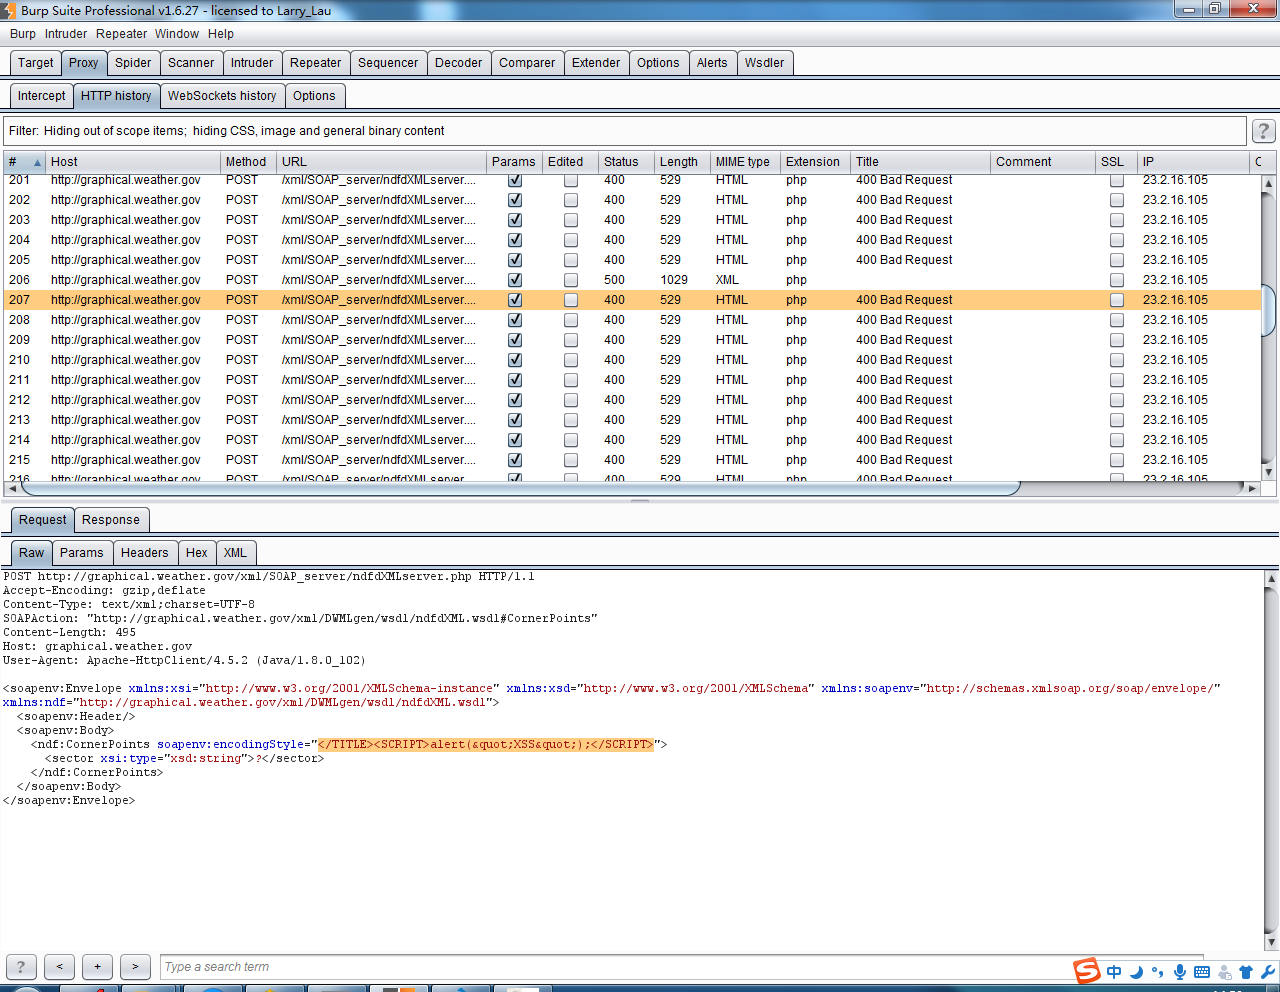Open the Burp menu
This screenshot has height=992, width=1280.
[x=23, y=34]
